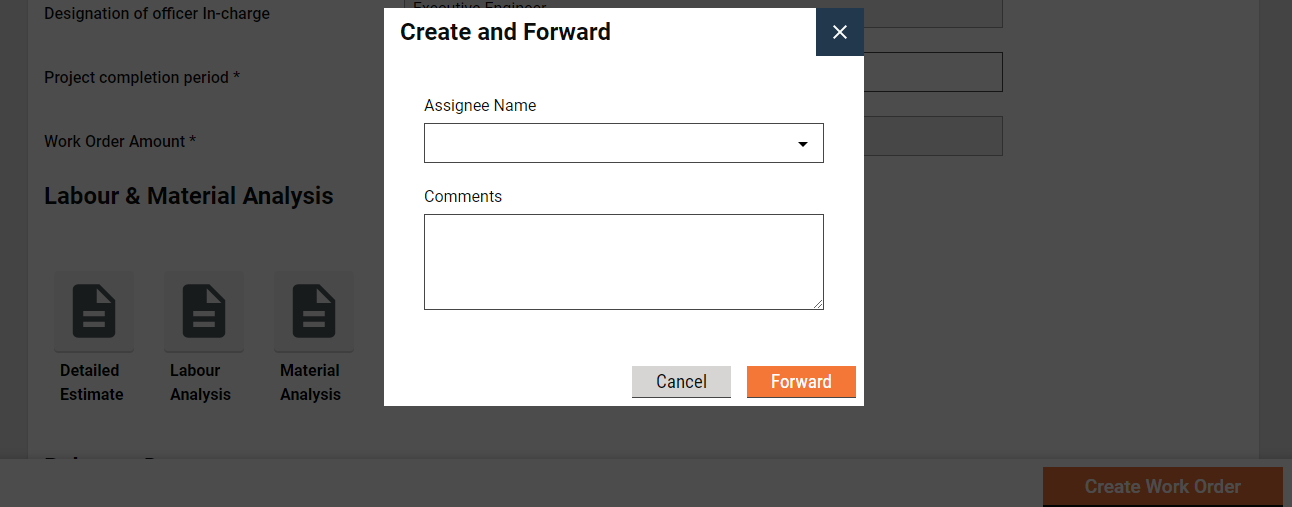
Task: Click the Assignee Name label
Action: pyautogui.click(x=480, y=106)
